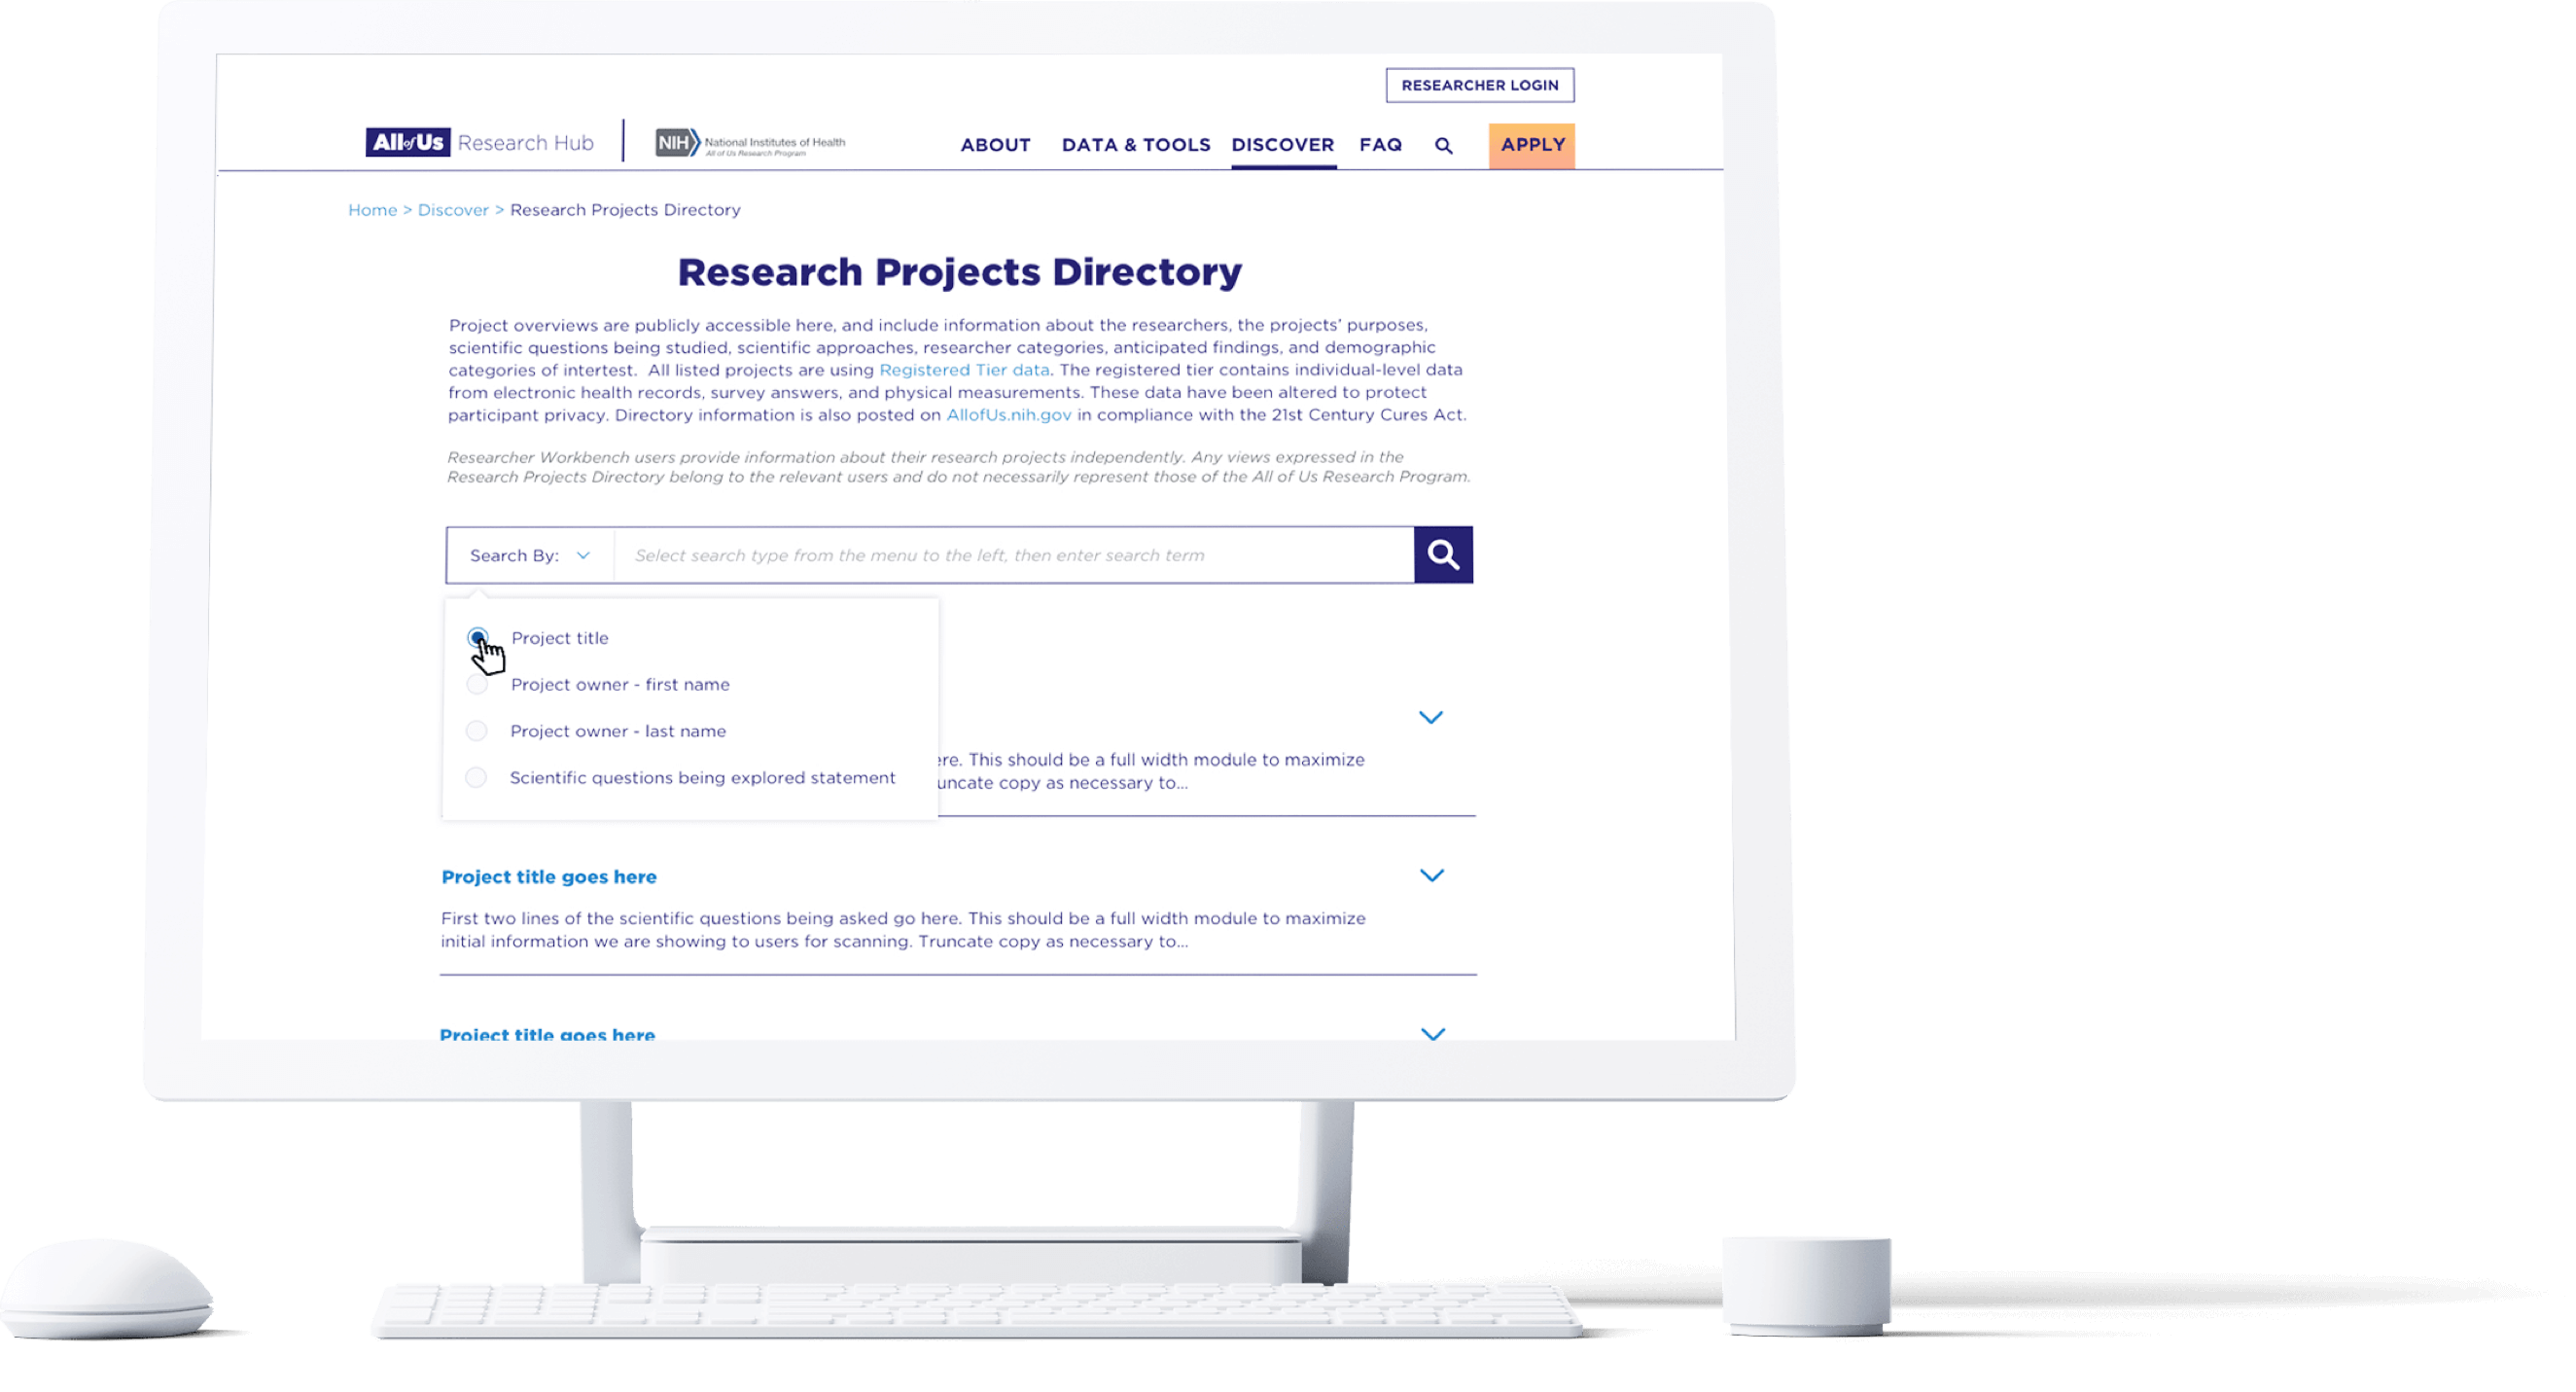Click the RESEARCHER LOGIN button
This screenshot has width=2576, height=1392.
tap(1478, 84)
